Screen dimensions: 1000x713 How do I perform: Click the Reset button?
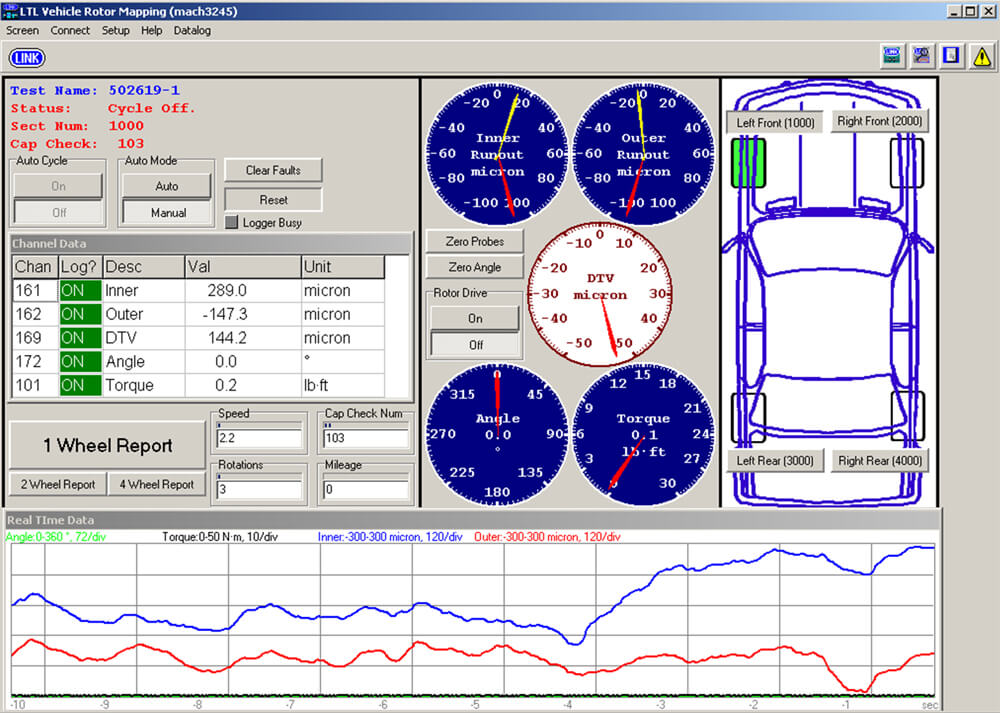pyautogui.click(x=273, y=200)
